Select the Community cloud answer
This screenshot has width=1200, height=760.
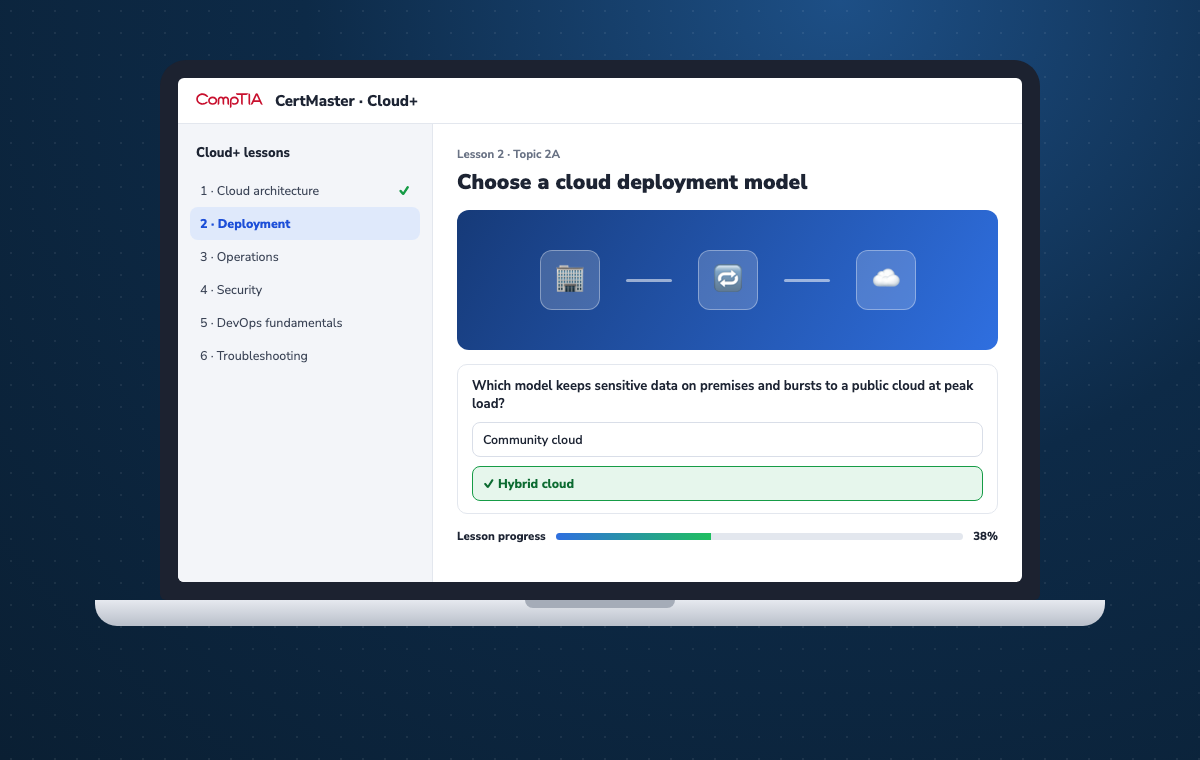727,440
